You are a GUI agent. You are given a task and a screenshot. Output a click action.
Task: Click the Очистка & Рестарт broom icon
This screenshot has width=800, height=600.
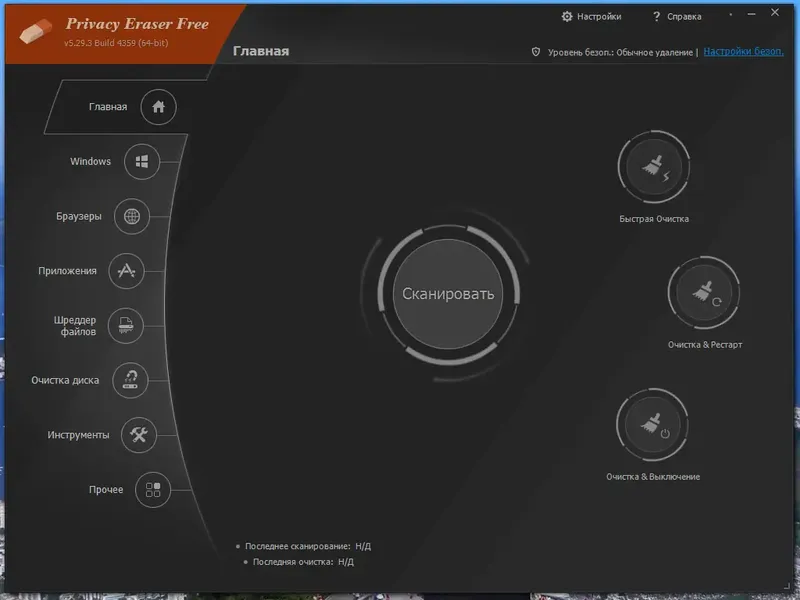[x=704, y=293]
